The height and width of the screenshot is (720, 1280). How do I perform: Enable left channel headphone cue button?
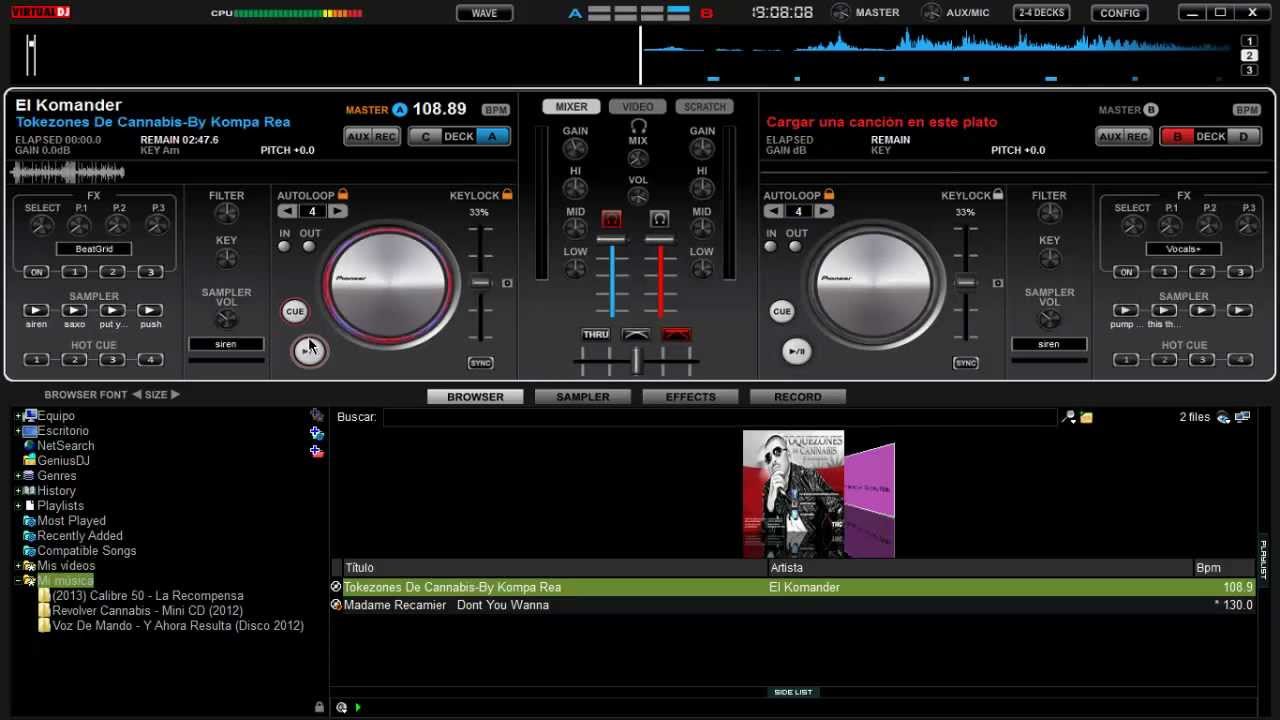(x=611, y=219)
